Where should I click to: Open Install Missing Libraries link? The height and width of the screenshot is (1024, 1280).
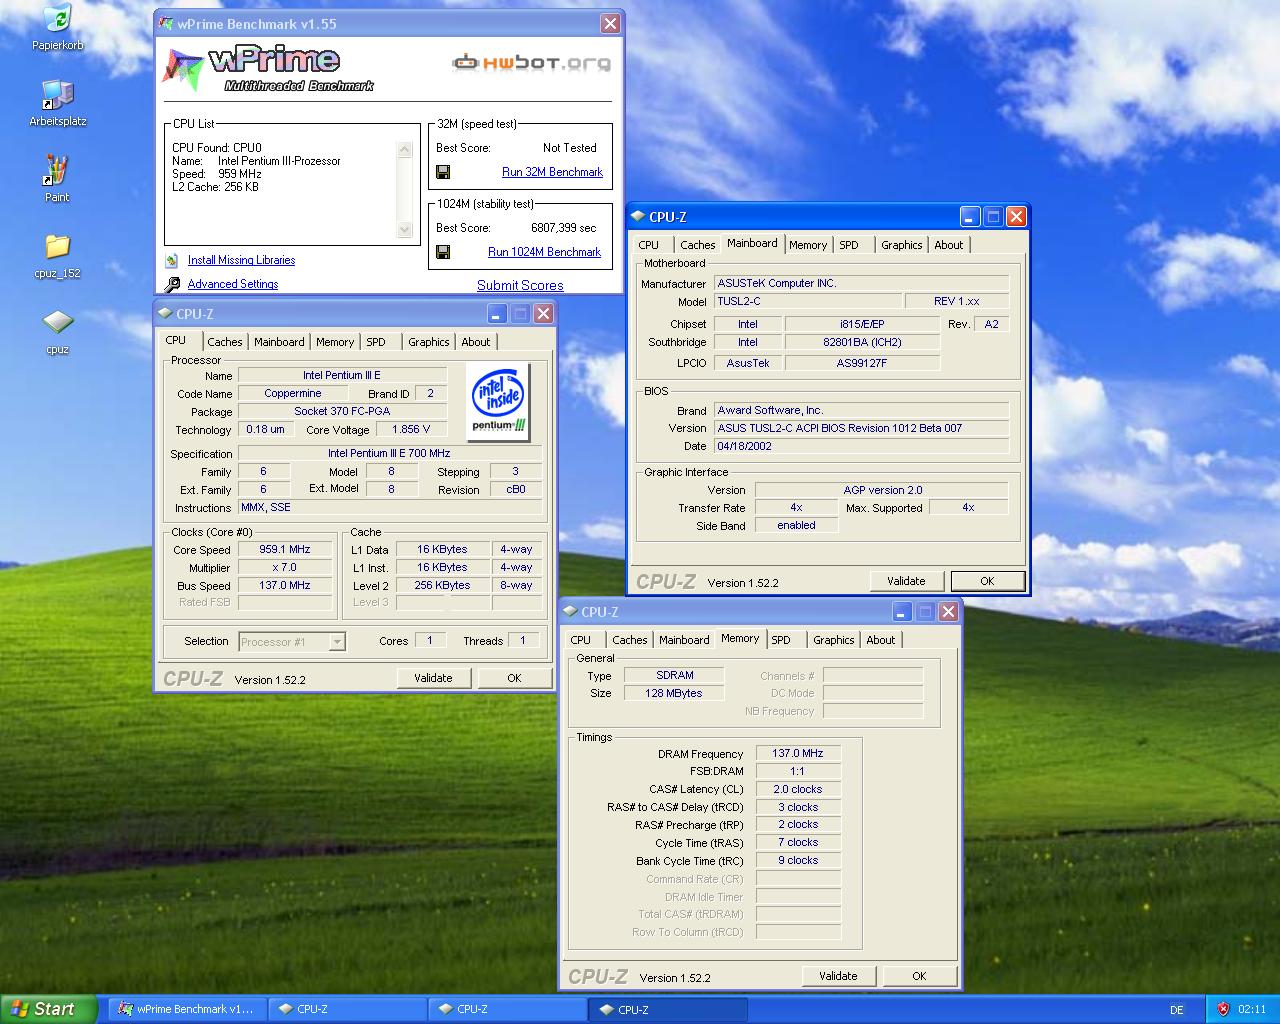coord(241,260)
